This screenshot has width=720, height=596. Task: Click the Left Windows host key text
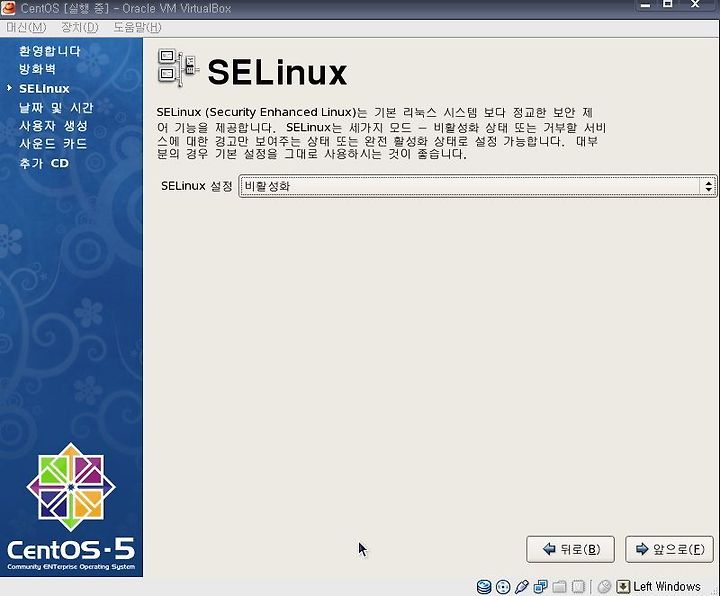(x=667, y=586)
